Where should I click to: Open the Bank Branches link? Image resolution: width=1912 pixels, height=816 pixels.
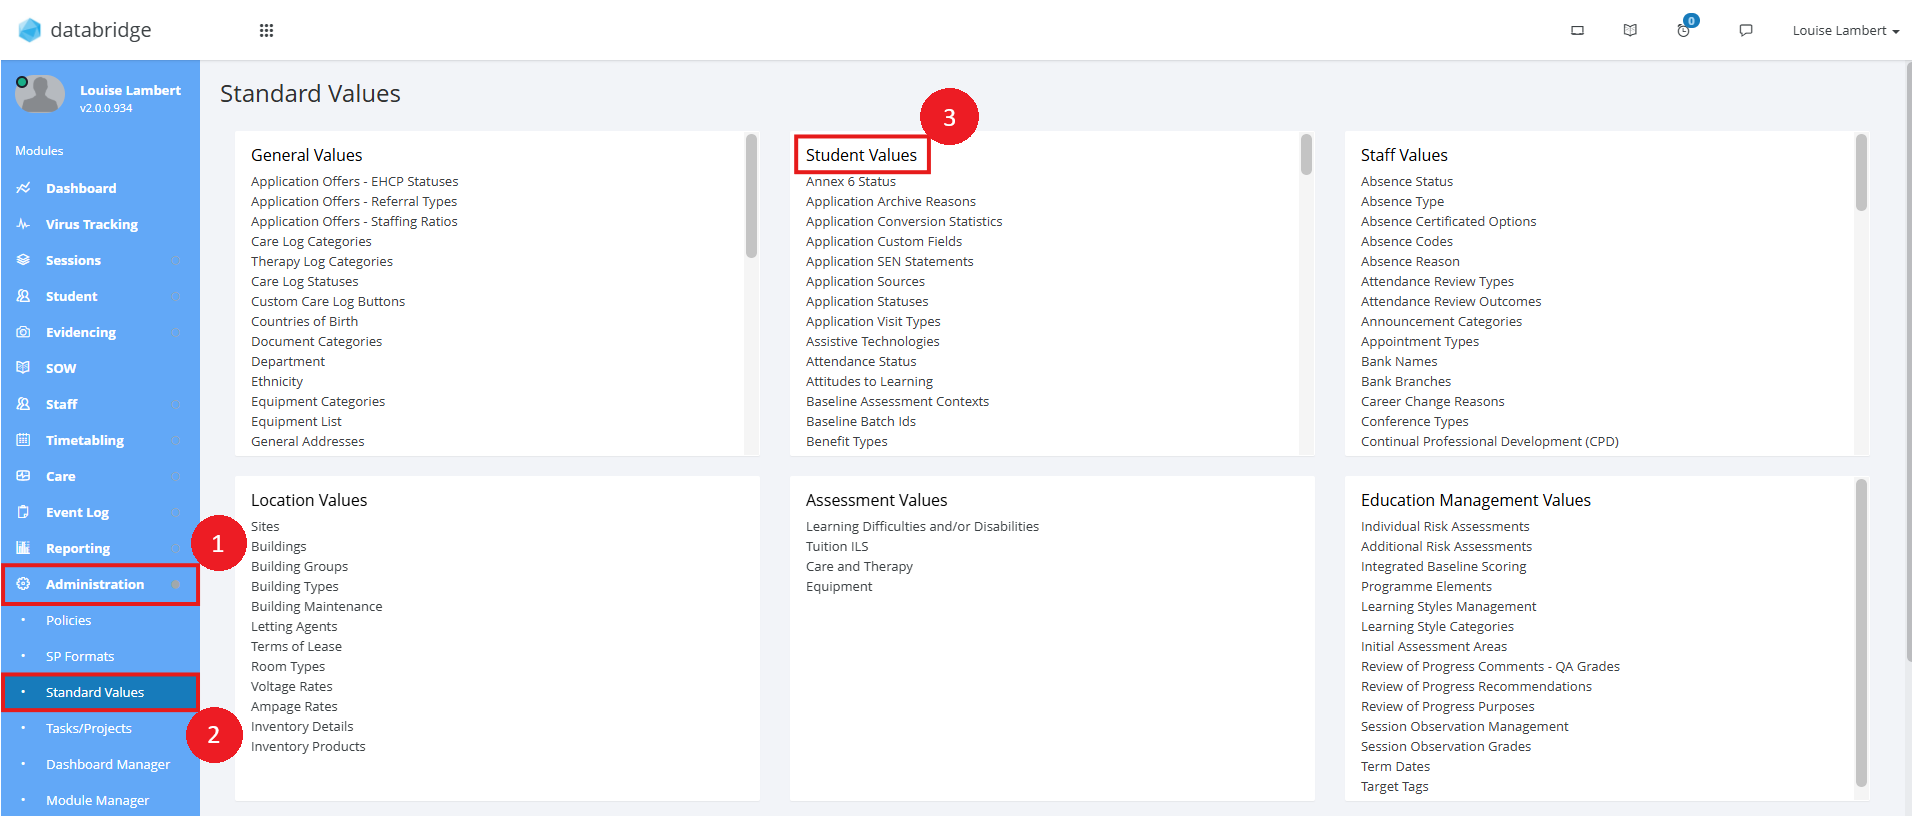tap(1406, 381)
